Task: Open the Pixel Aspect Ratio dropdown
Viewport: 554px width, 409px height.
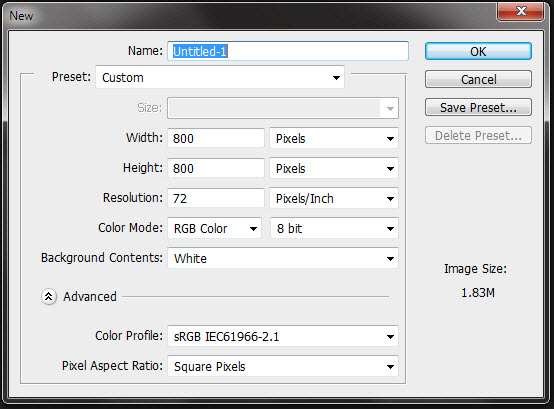Action: pos(283,366)
